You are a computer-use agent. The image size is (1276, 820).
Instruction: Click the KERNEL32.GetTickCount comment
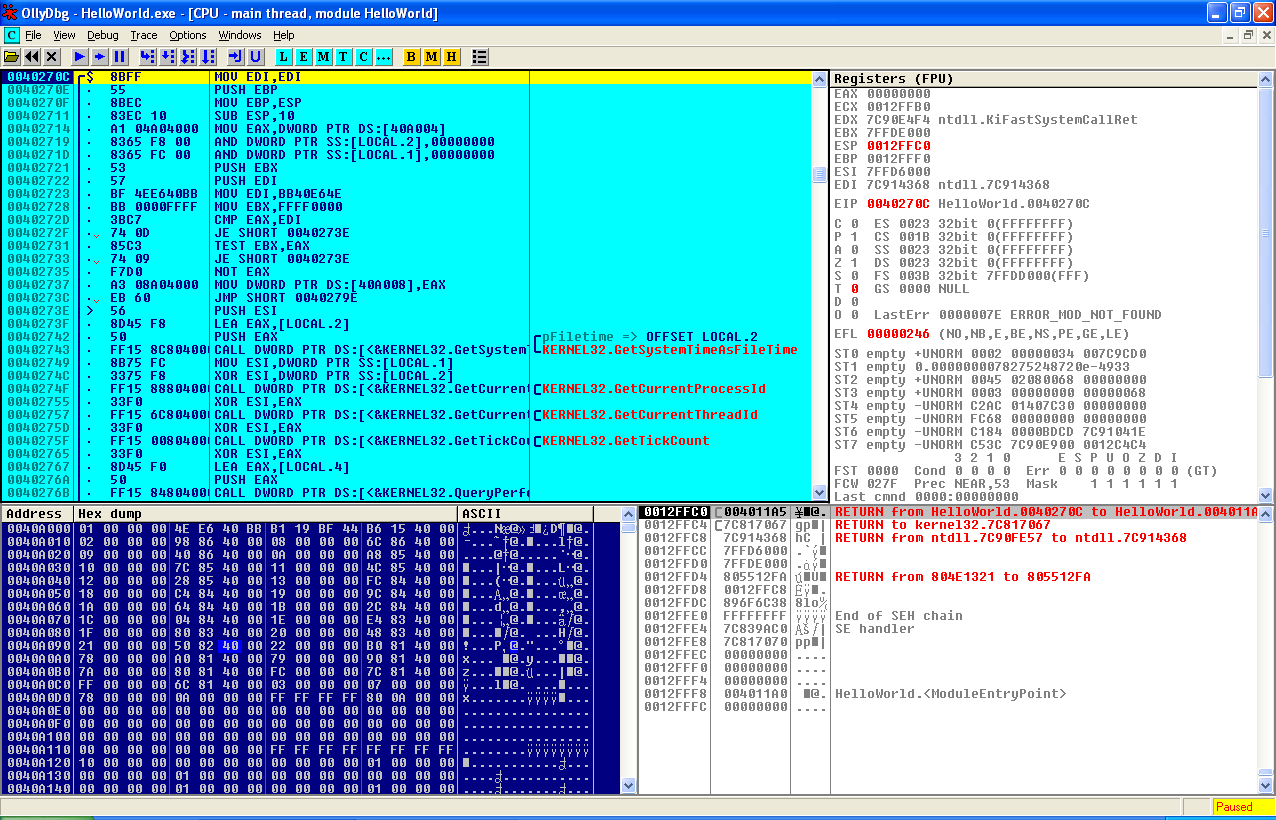click(x=626, y=441)
